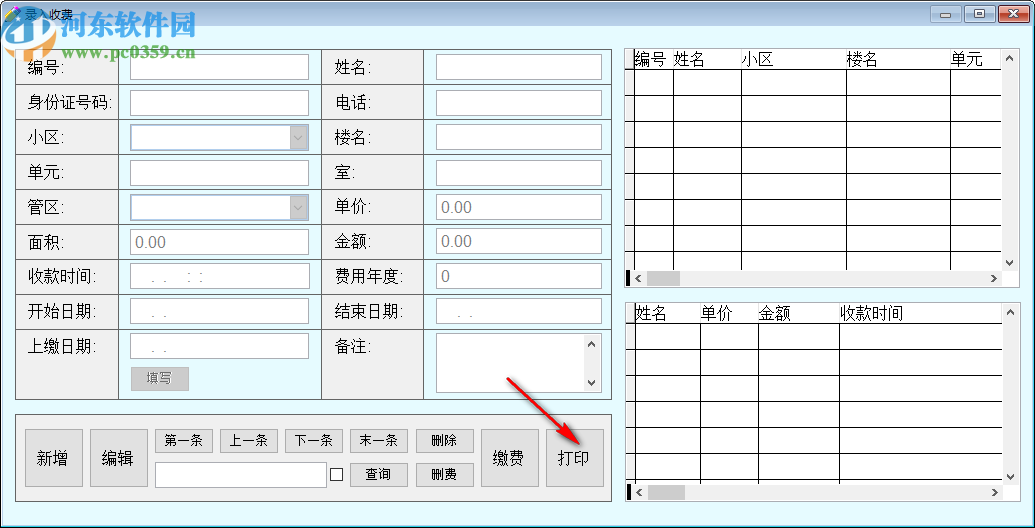Focus the 结束日期 field
The height and width of the screenshot is (528, 1035).
point(519,312)
